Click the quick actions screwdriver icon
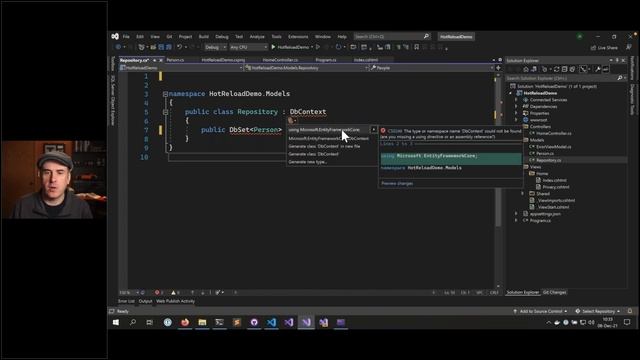640x360 pixels. [291, 120]
